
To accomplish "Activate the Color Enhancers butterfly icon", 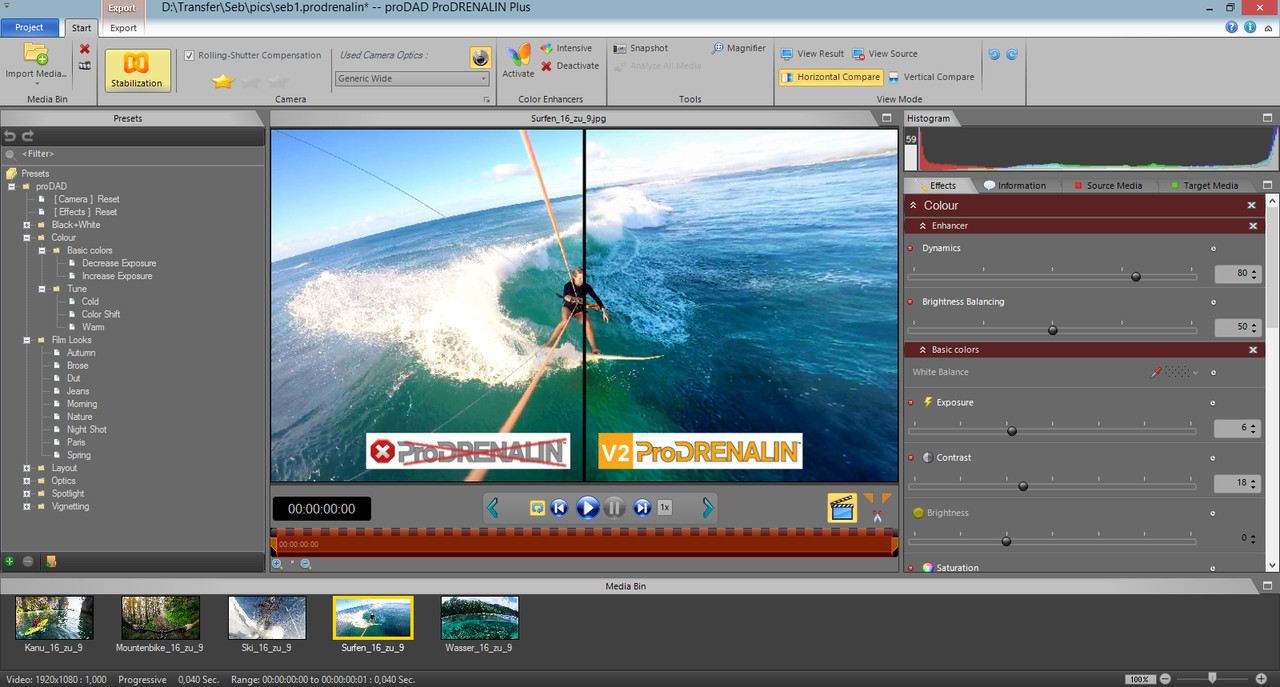I will [518, 56].
